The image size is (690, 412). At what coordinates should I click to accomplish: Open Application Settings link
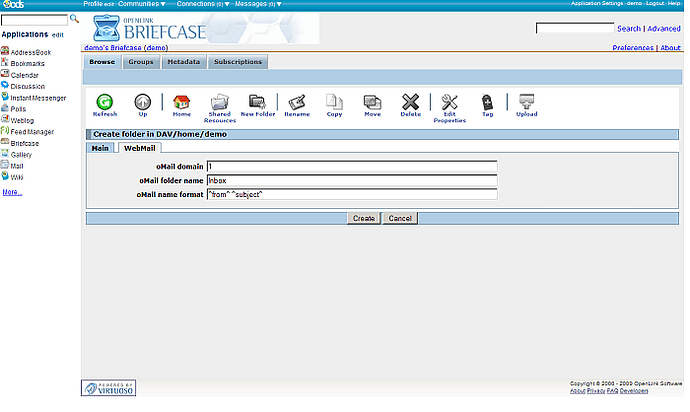pyautogui.click(x=597, y=3)
